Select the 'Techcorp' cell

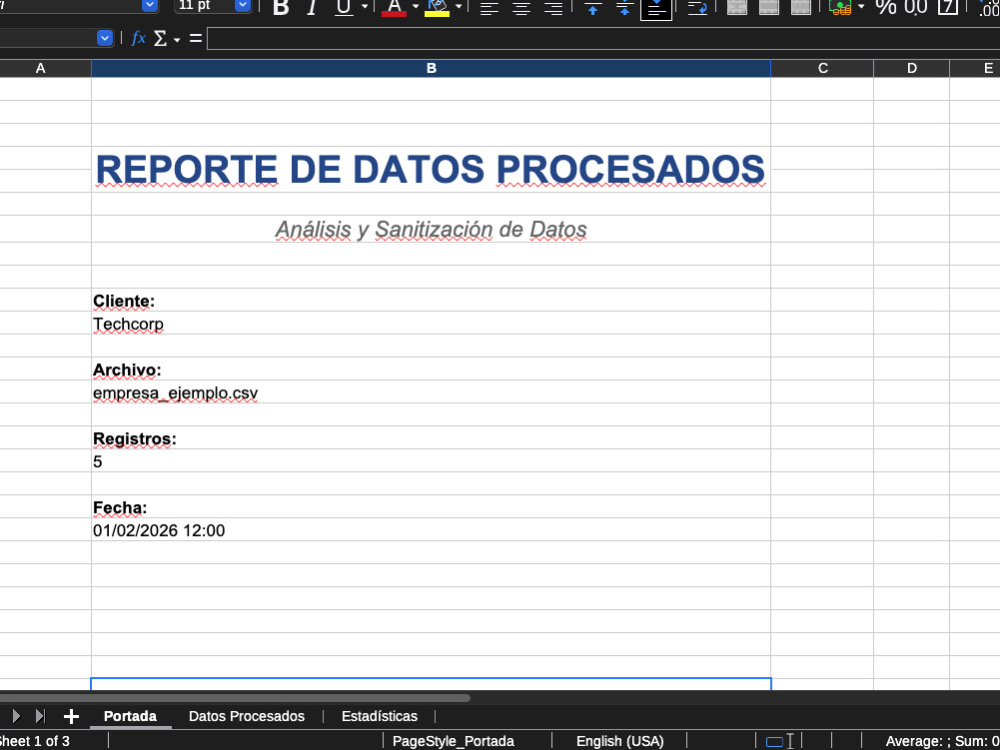430,323
